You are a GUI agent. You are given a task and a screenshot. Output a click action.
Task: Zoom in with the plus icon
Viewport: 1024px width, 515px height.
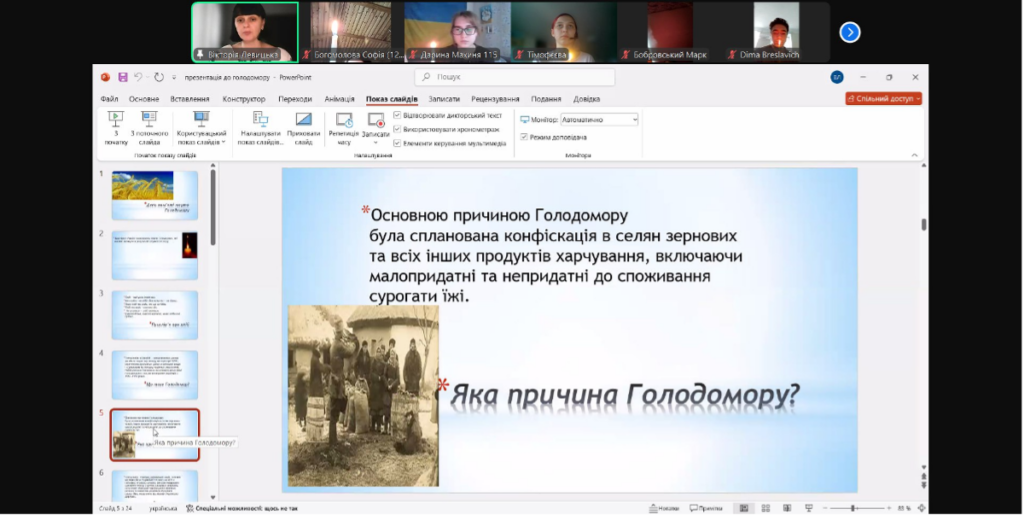tap(888, 508)
